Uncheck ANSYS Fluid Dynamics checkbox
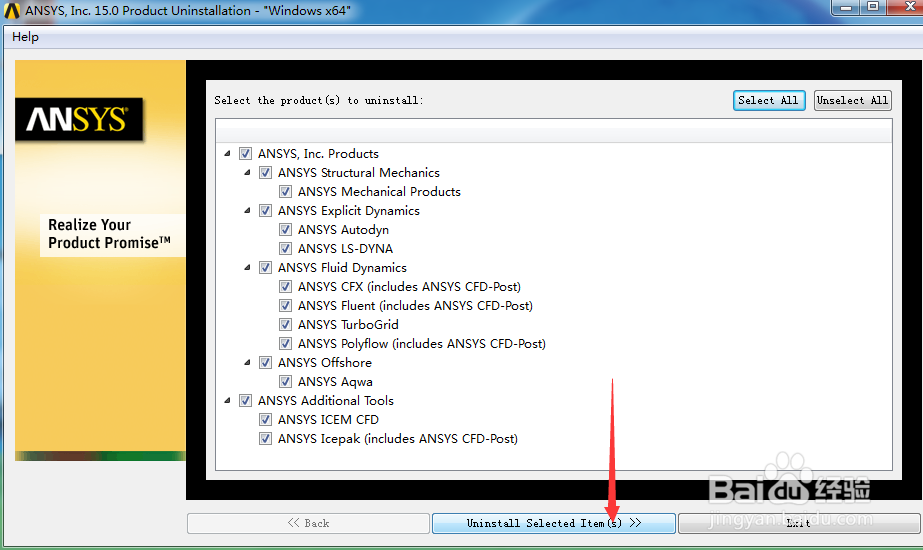The image size is (923, 550). point(265,267)
